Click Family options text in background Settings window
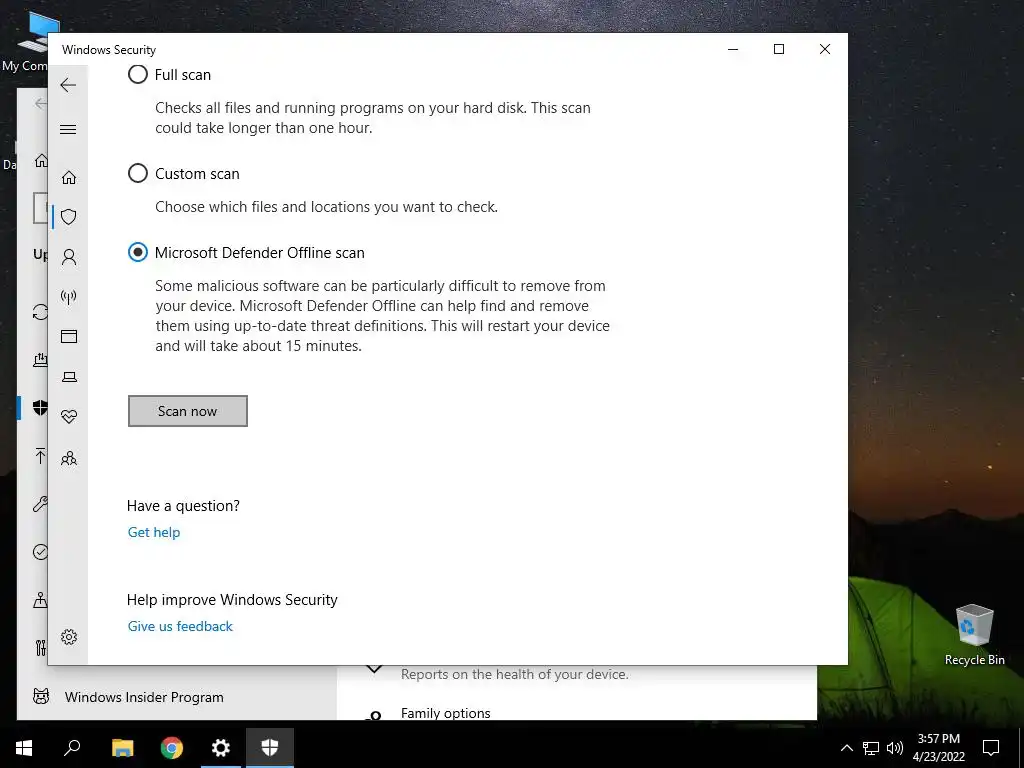This screenshot has width=1024, height=768. (445, 713)
